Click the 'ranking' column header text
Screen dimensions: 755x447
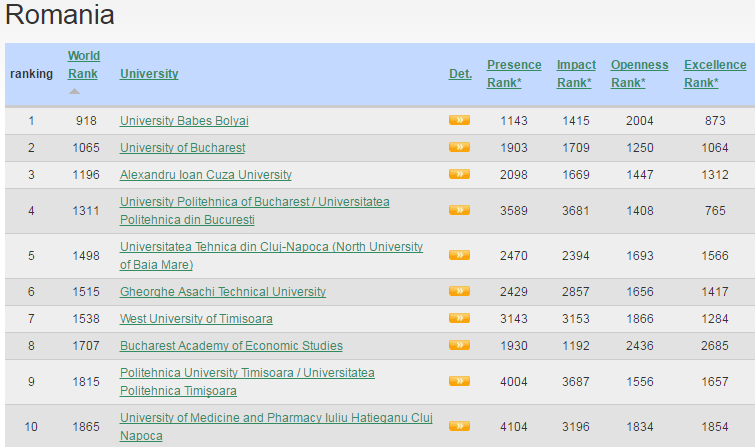(x=31, y=74)
